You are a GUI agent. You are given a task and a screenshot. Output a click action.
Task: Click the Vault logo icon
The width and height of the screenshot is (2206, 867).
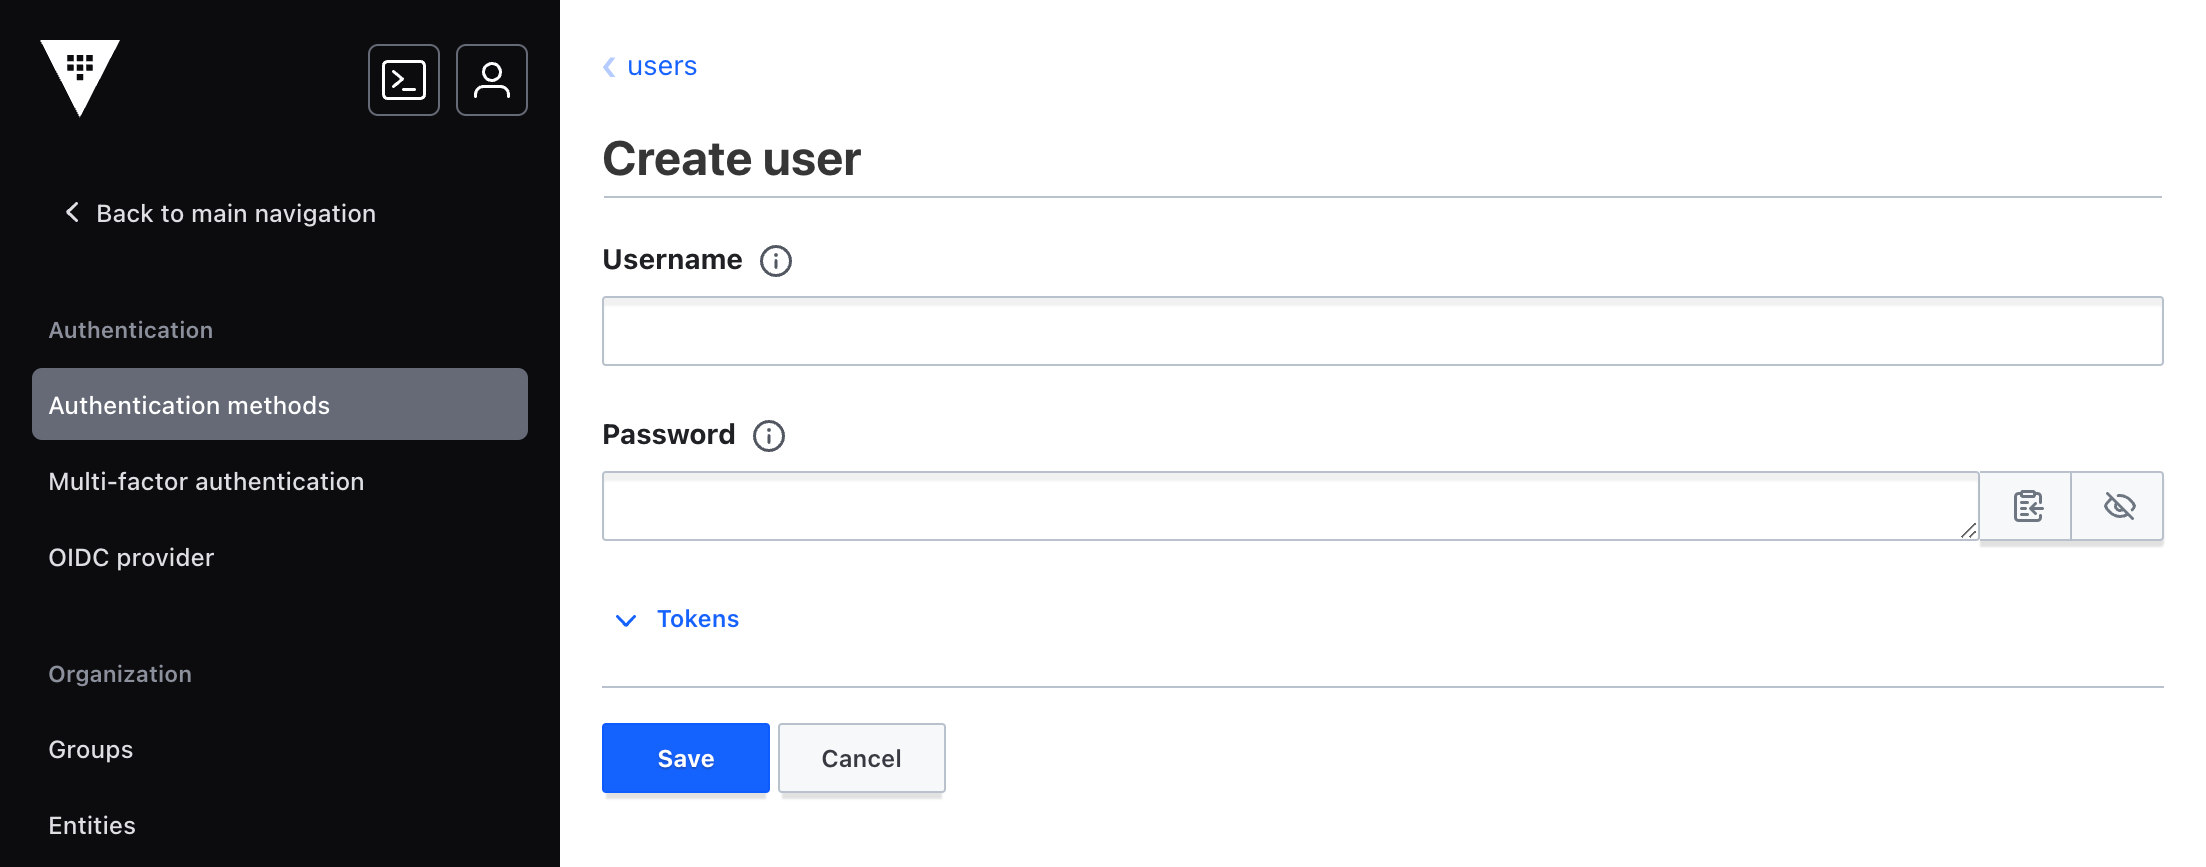pos(80,78)
